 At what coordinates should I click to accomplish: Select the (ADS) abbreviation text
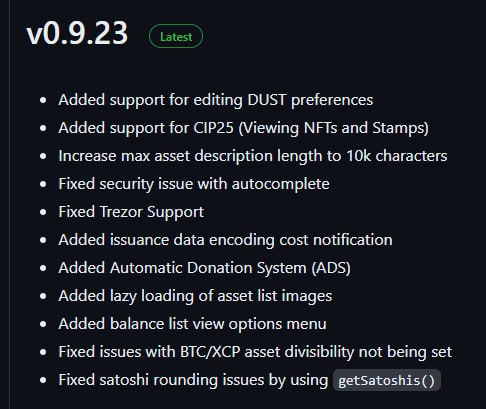tap(331, 268)
